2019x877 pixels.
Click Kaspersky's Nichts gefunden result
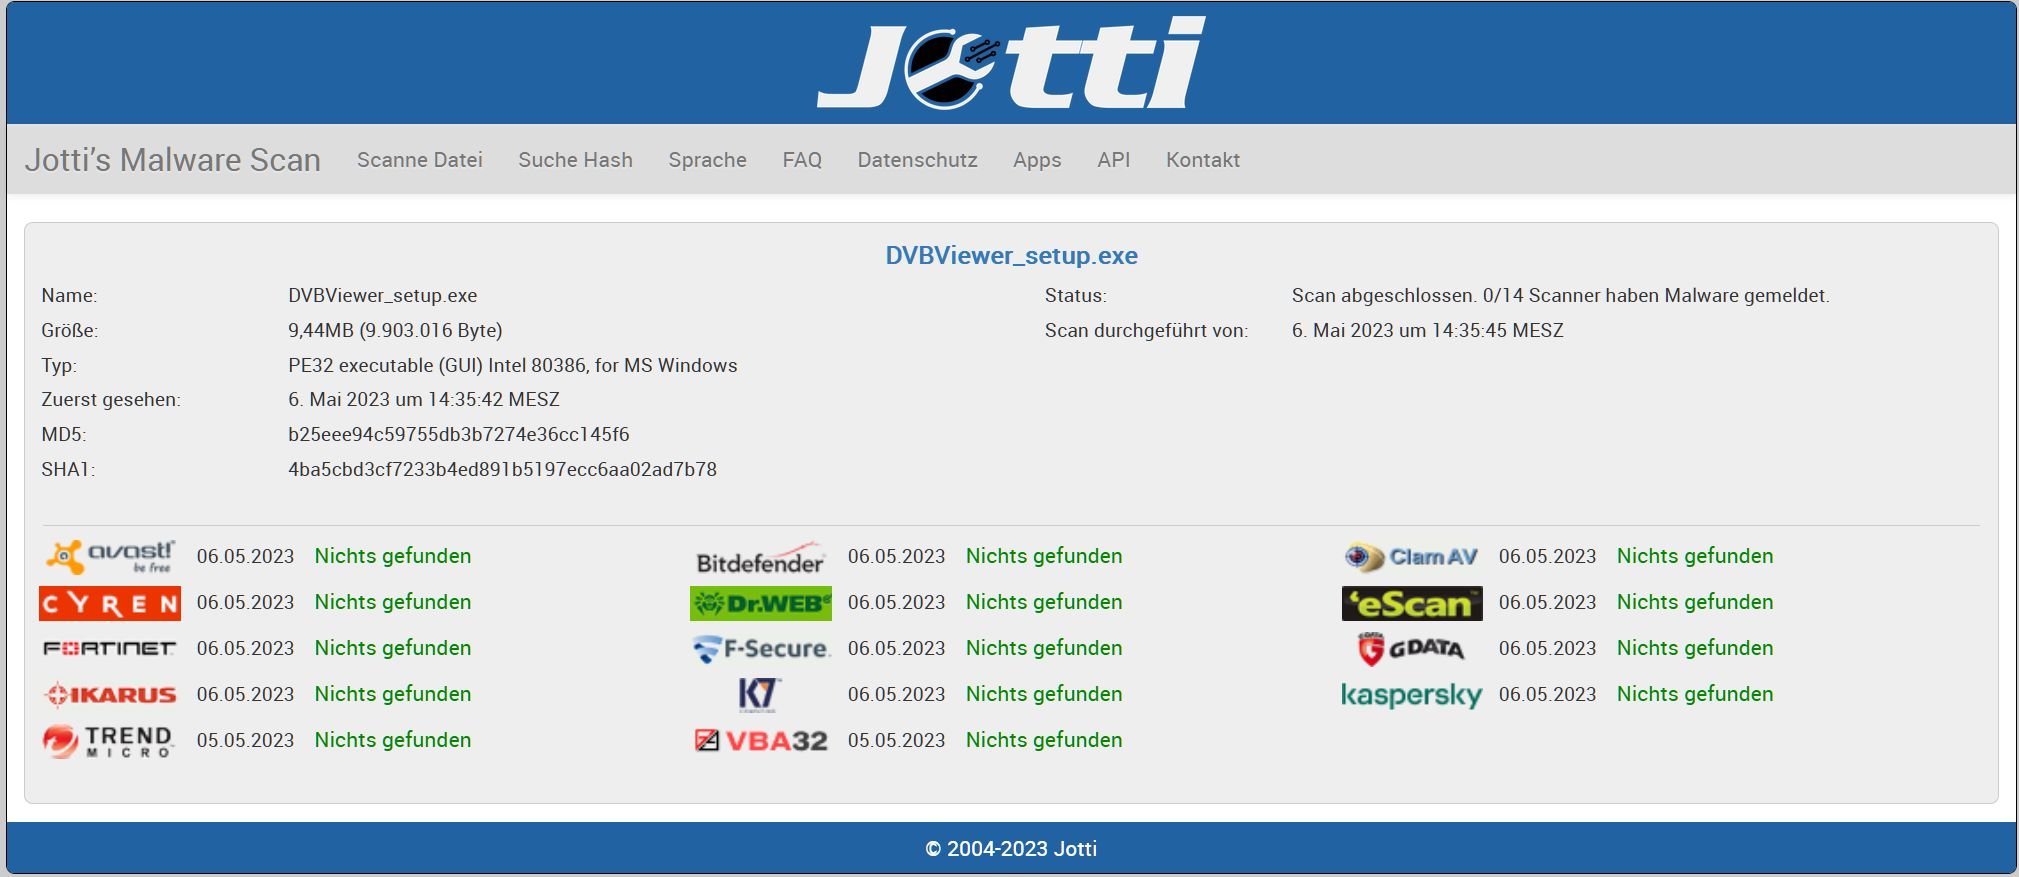pyautogui.click(x=1695, y=694)
